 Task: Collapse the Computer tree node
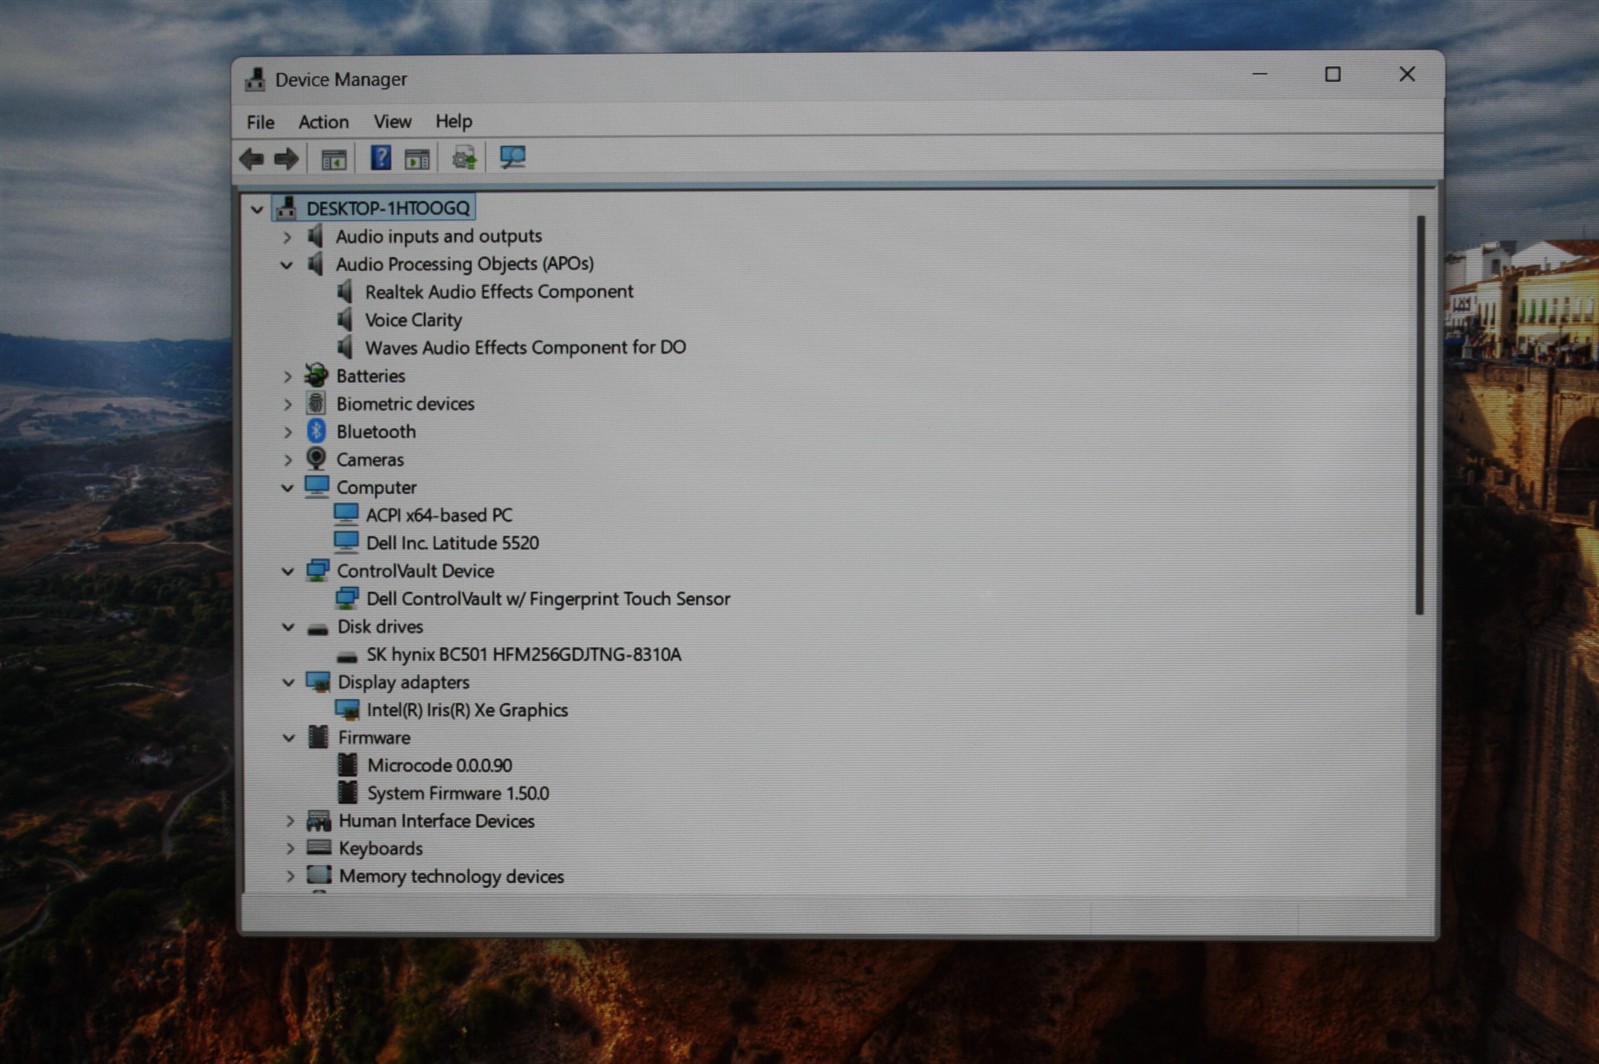point(287,488)
